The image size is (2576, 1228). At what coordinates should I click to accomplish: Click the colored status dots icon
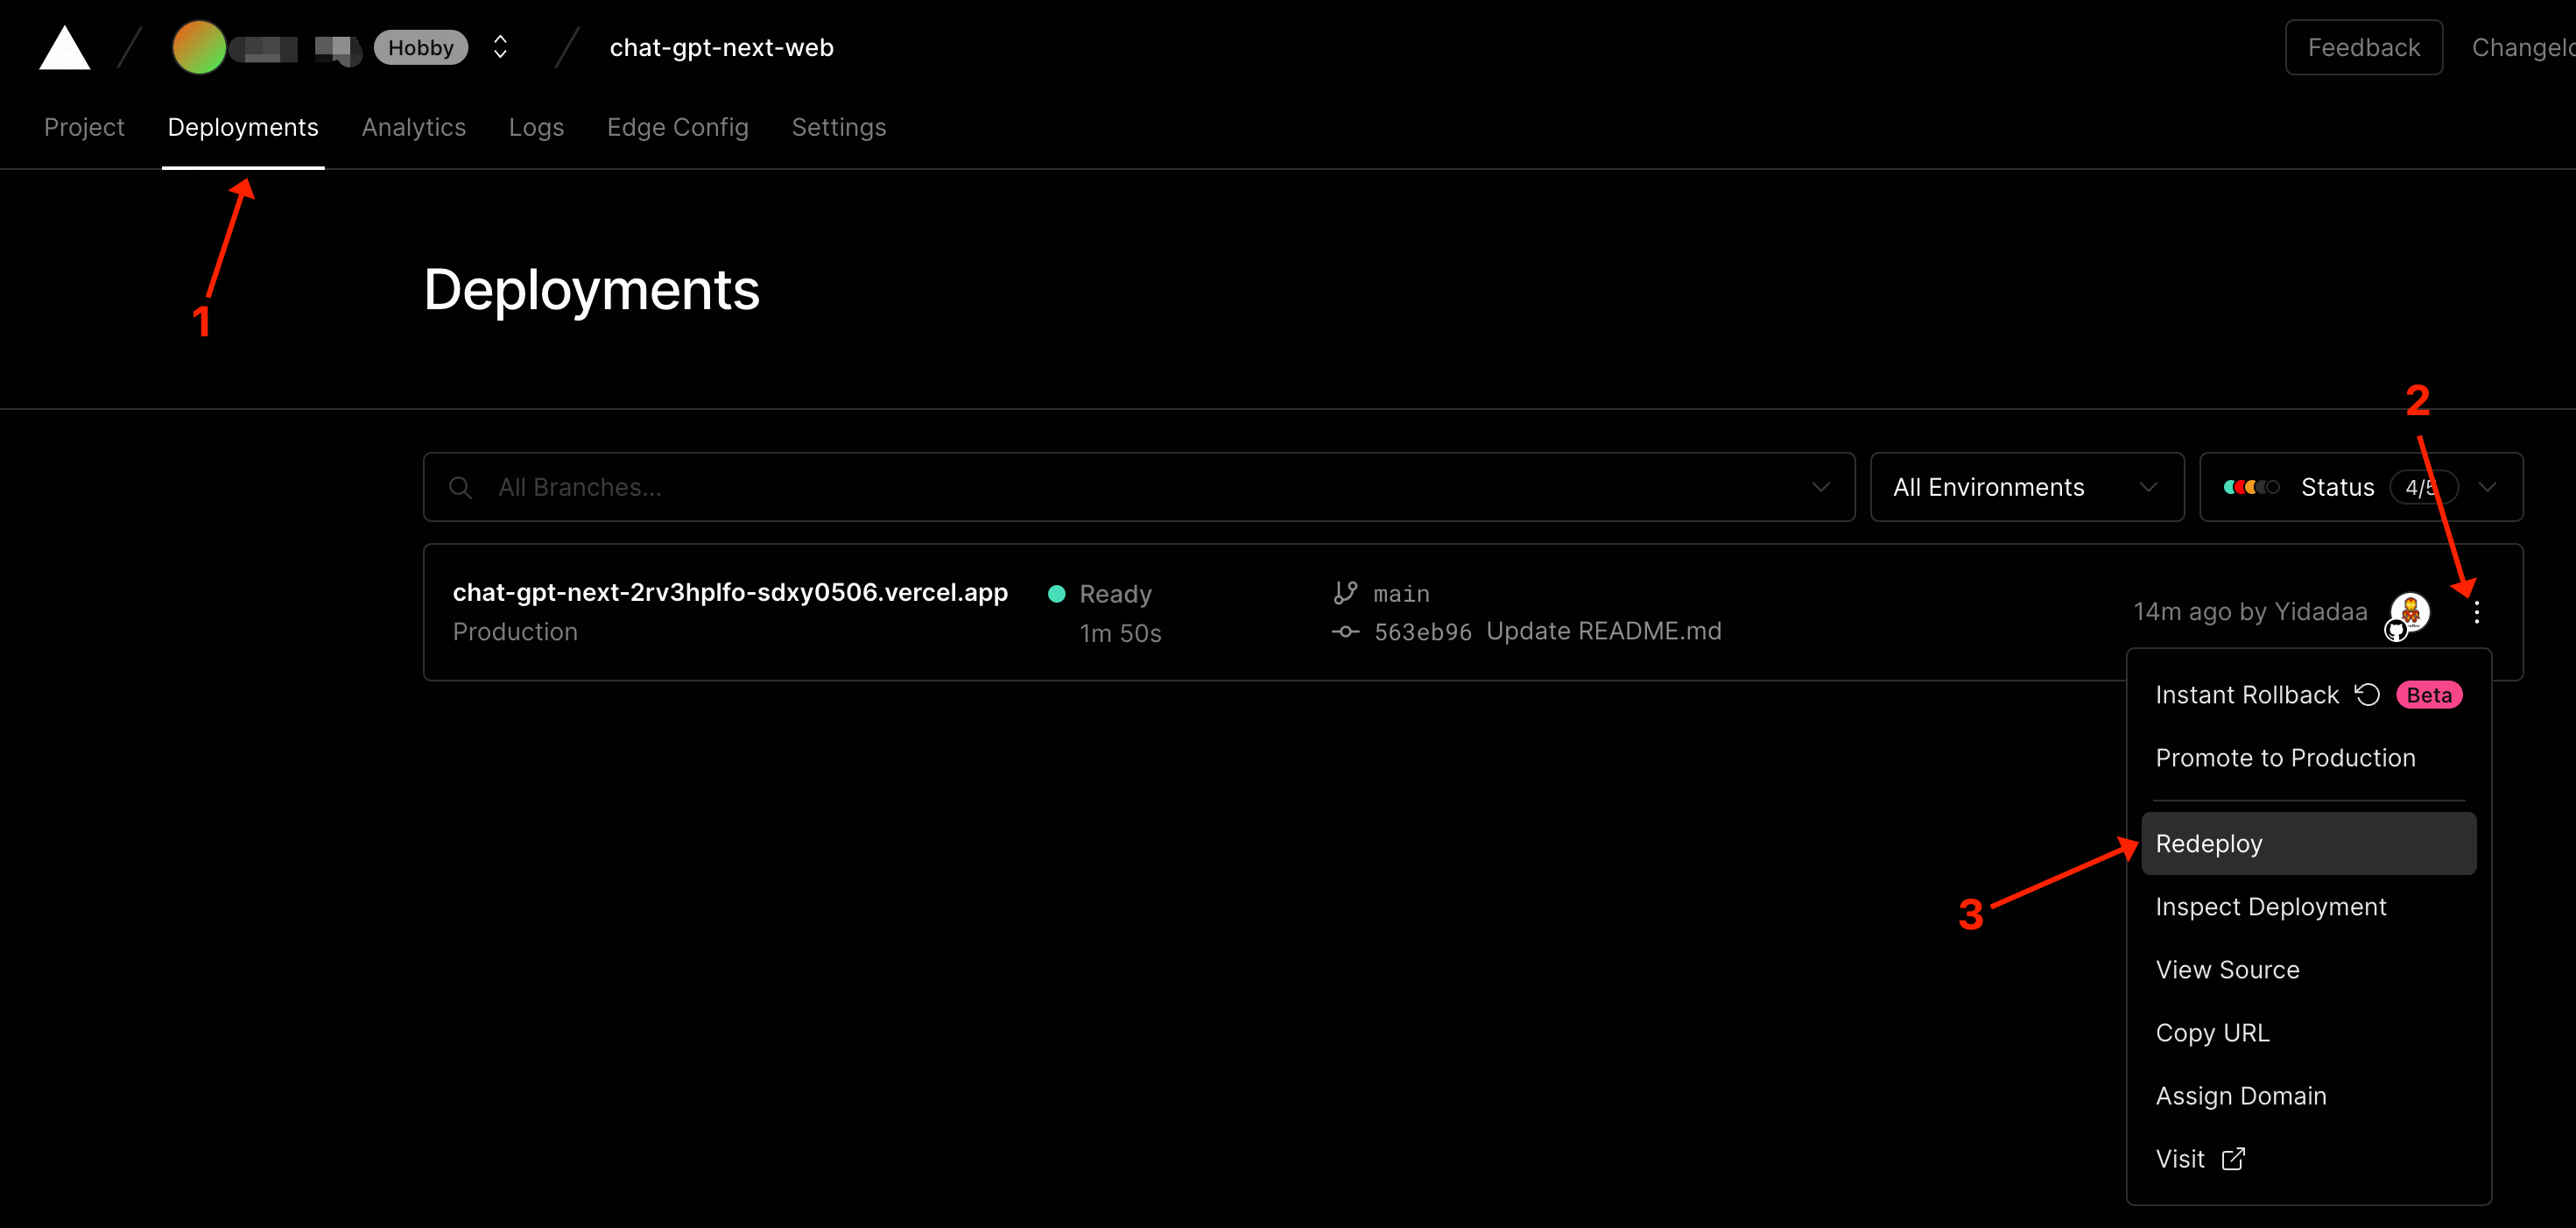click(x=2250, y=487)
